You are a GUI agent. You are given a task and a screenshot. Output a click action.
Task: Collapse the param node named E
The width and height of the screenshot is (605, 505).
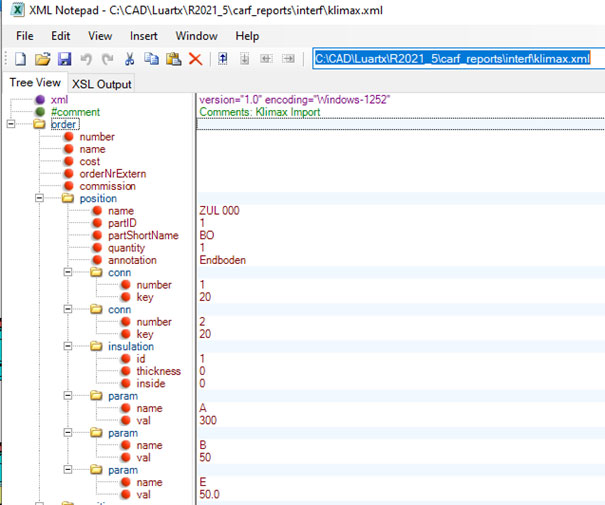(68, 470)
